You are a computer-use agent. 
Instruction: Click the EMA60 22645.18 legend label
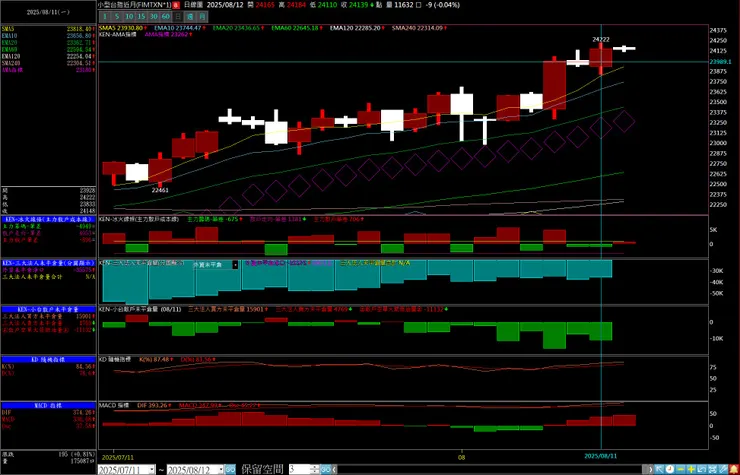295,28
